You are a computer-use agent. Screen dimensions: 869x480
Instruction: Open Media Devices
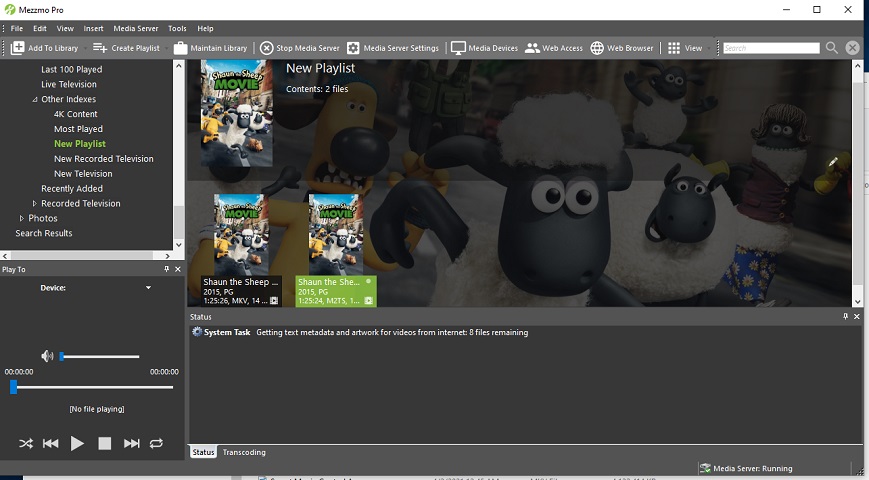(484, 48)
